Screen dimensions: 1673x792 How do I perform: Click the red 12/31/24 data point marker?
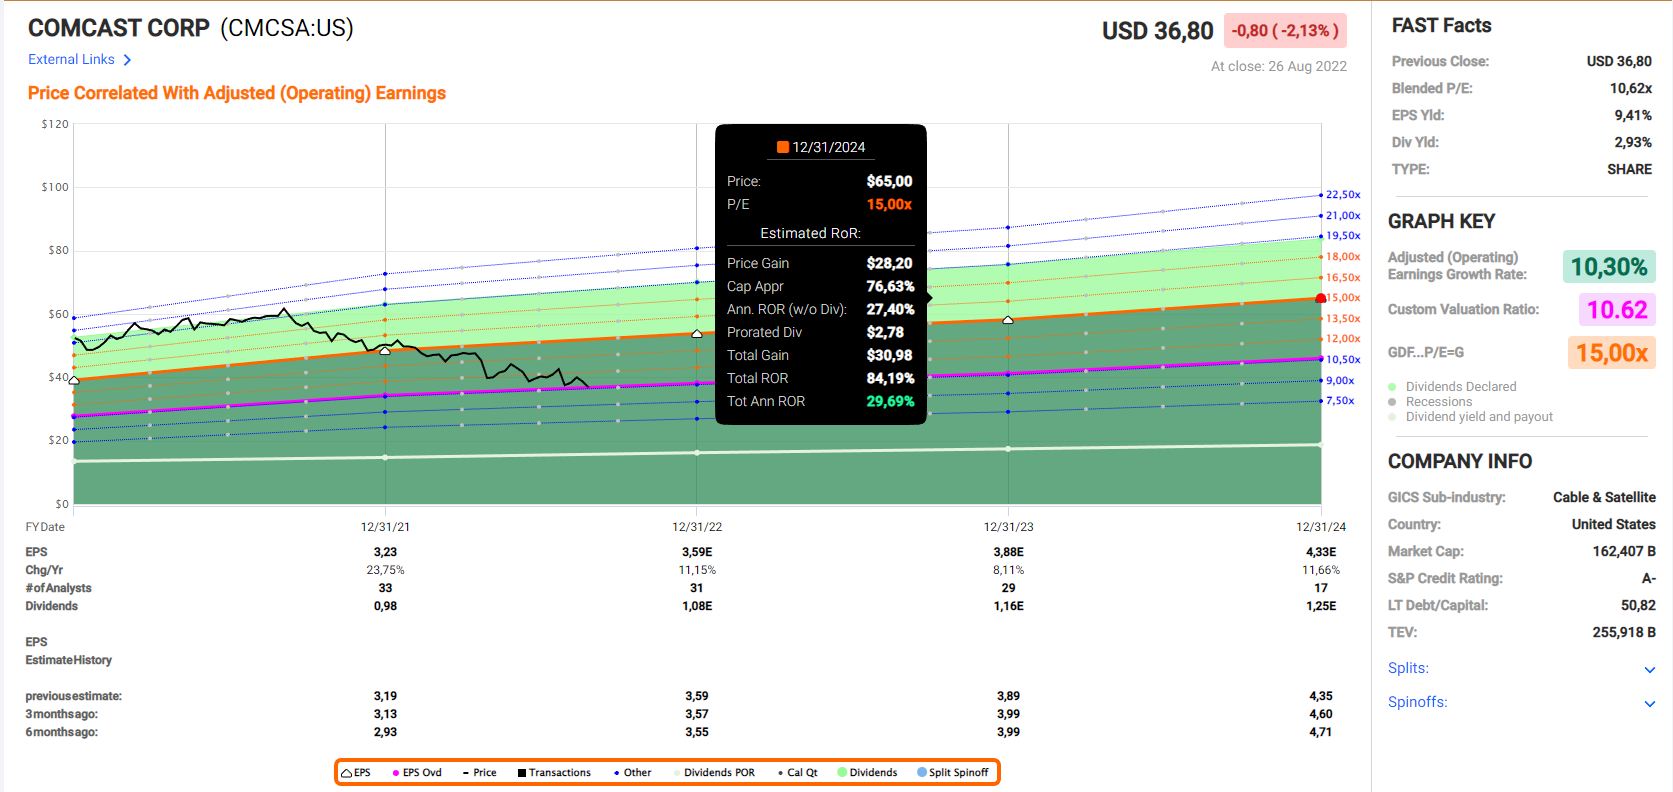point(1321,299)
